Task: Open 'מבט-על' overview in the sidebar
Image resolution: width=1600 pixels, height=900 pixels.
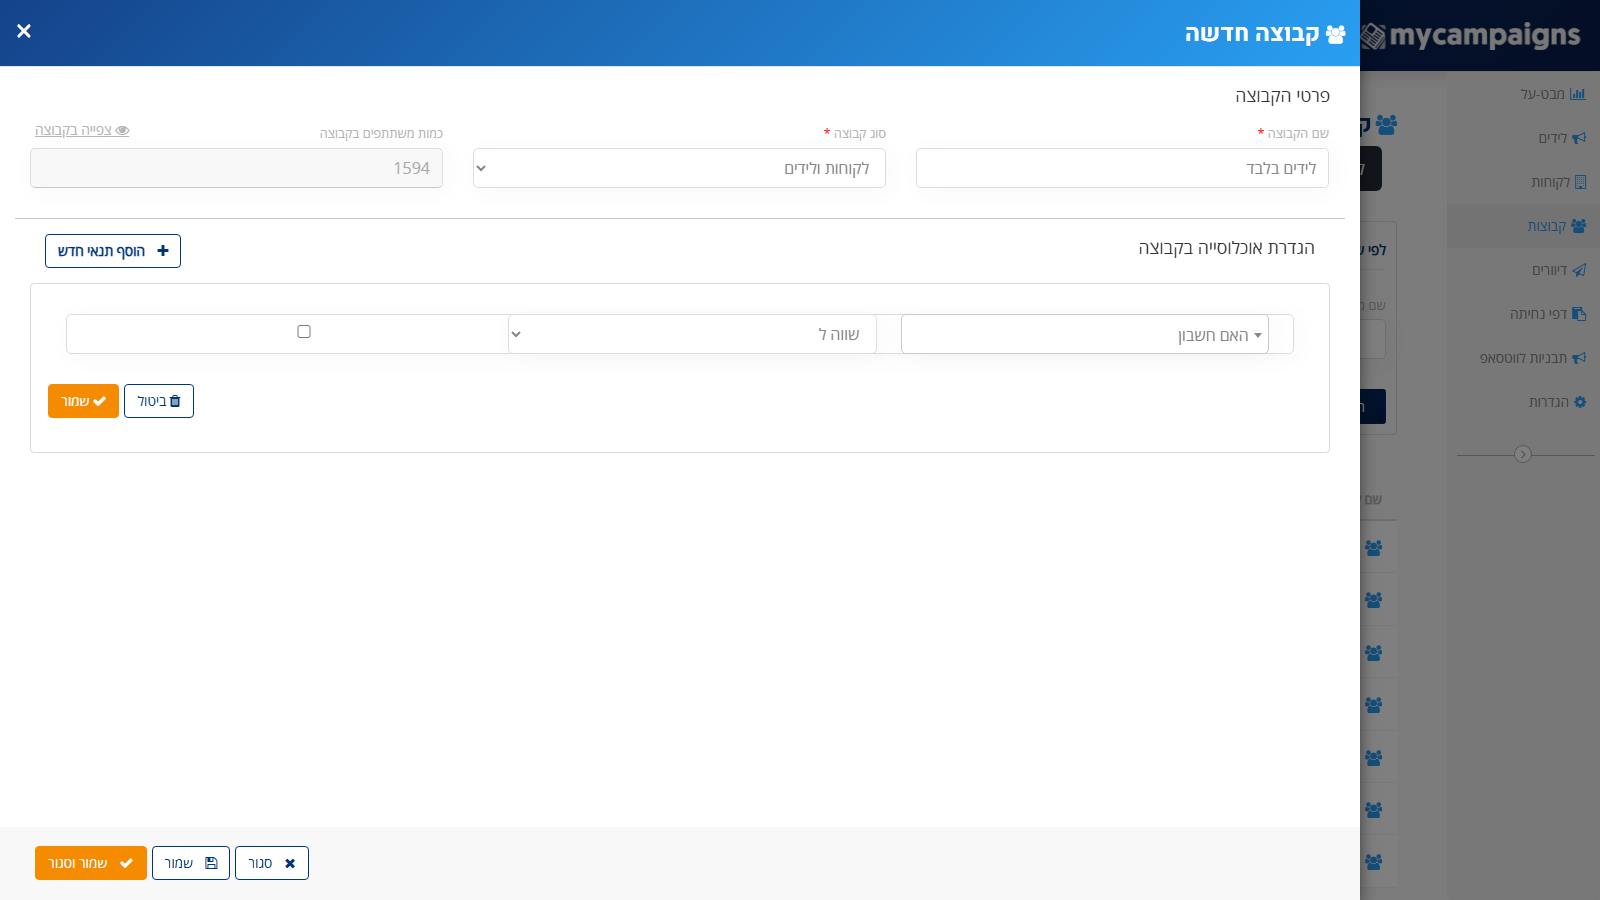Action: [1552, 94]
